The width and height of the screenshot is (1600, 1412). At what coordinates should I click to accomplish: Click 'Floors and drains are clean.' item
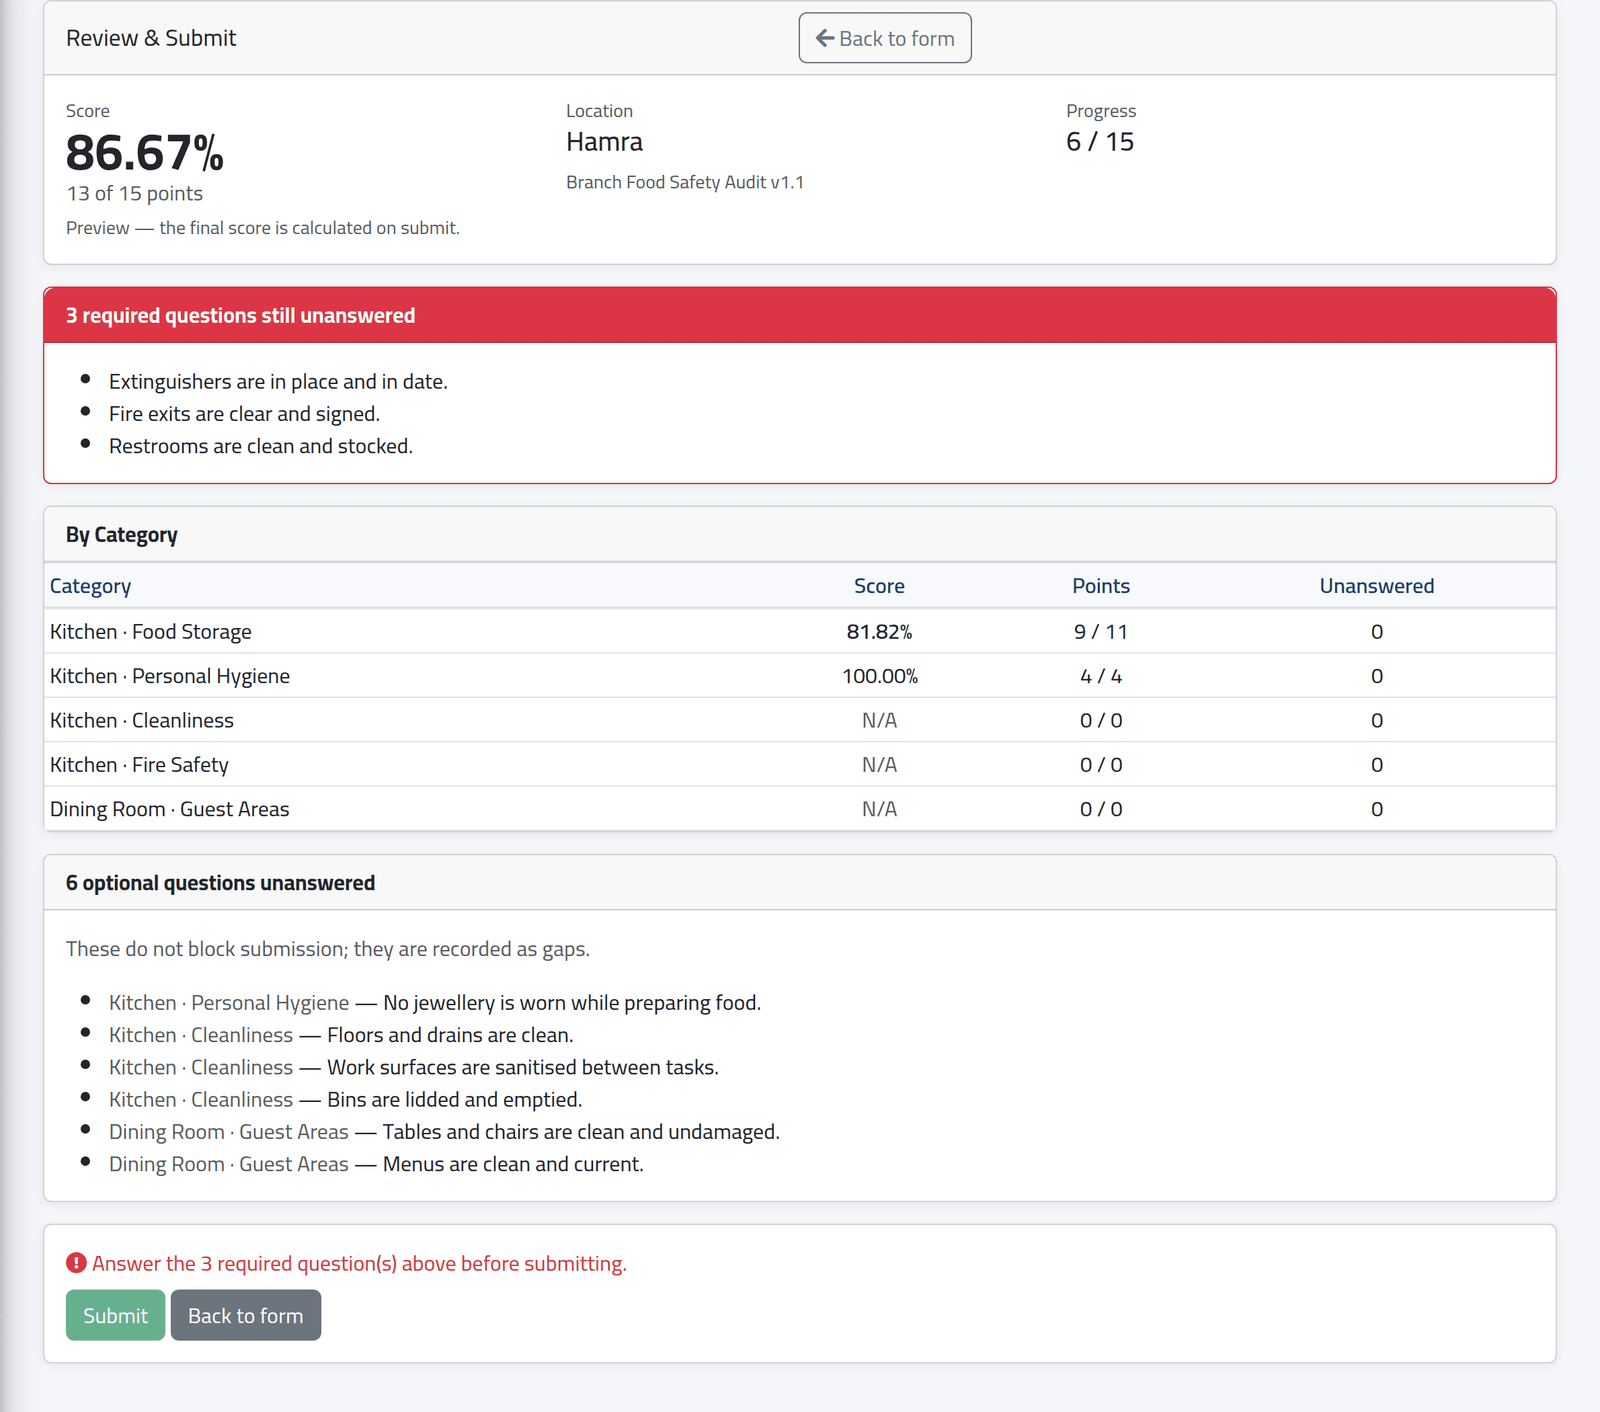(x=450, y=1035)
